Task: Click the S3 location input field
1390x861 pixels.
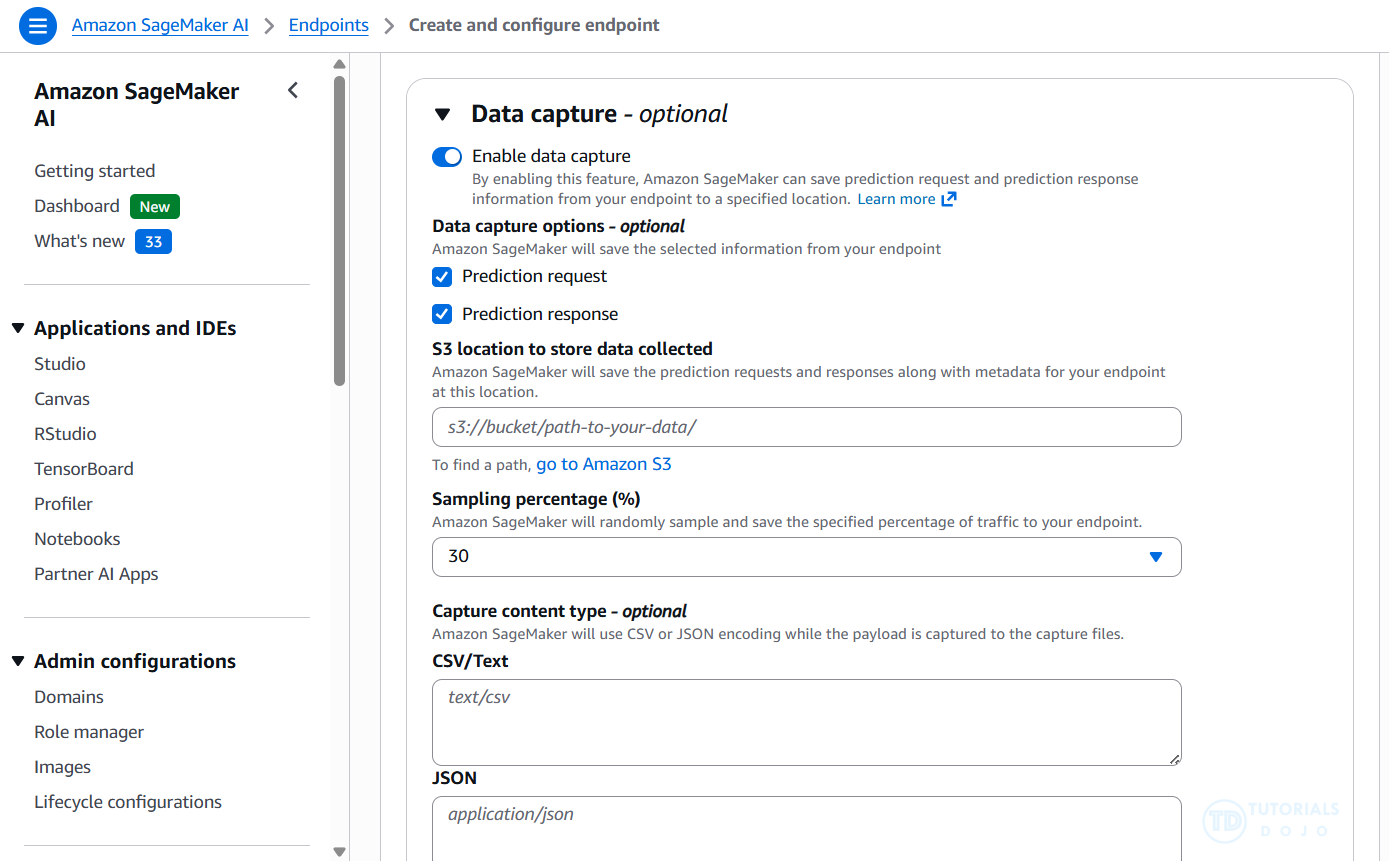Action: point(806,427)
